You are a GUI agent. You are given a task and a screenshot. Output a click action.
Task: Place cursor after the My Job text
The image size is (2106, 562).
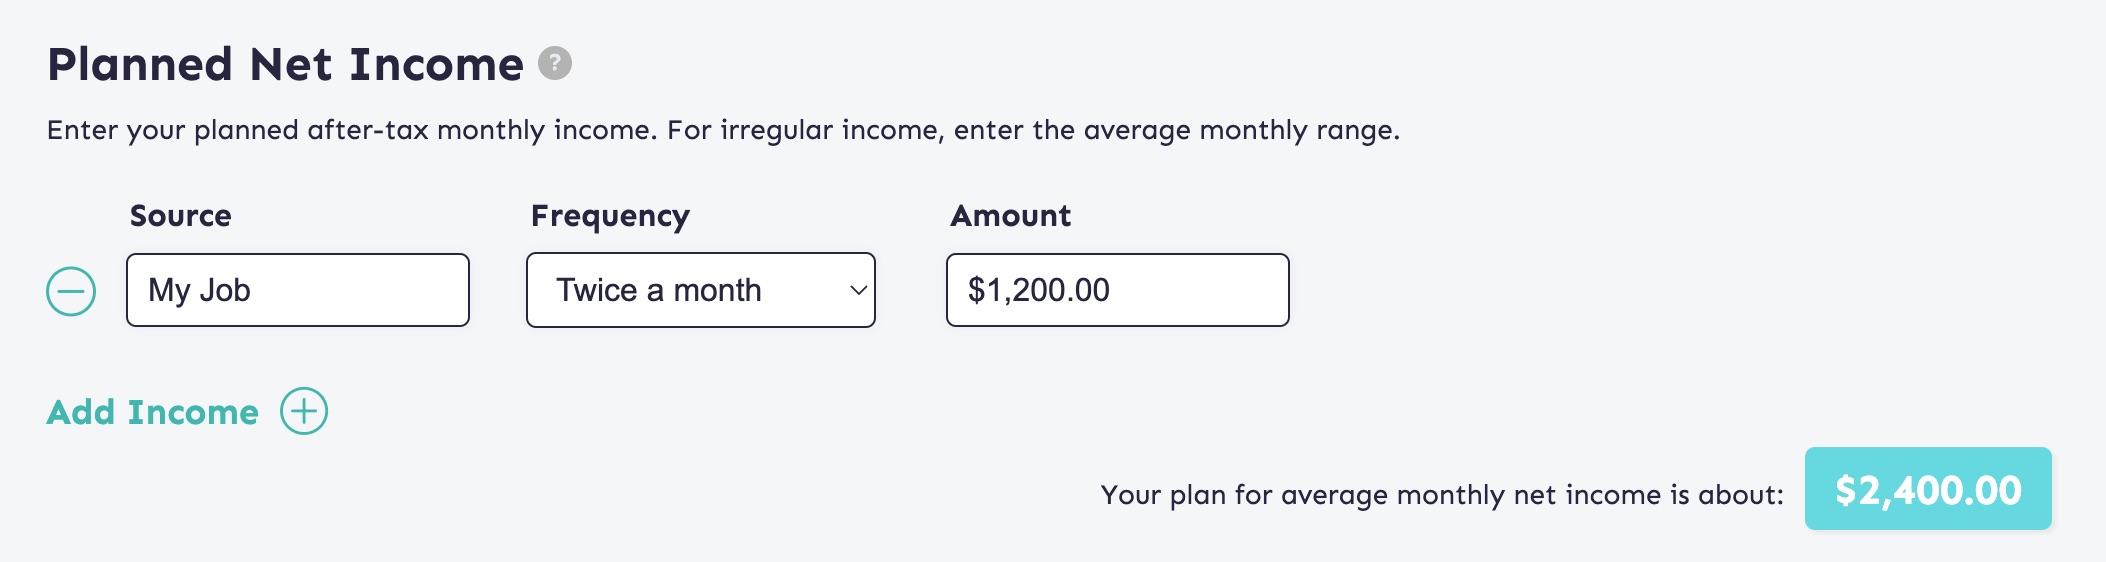pos(253,290)
